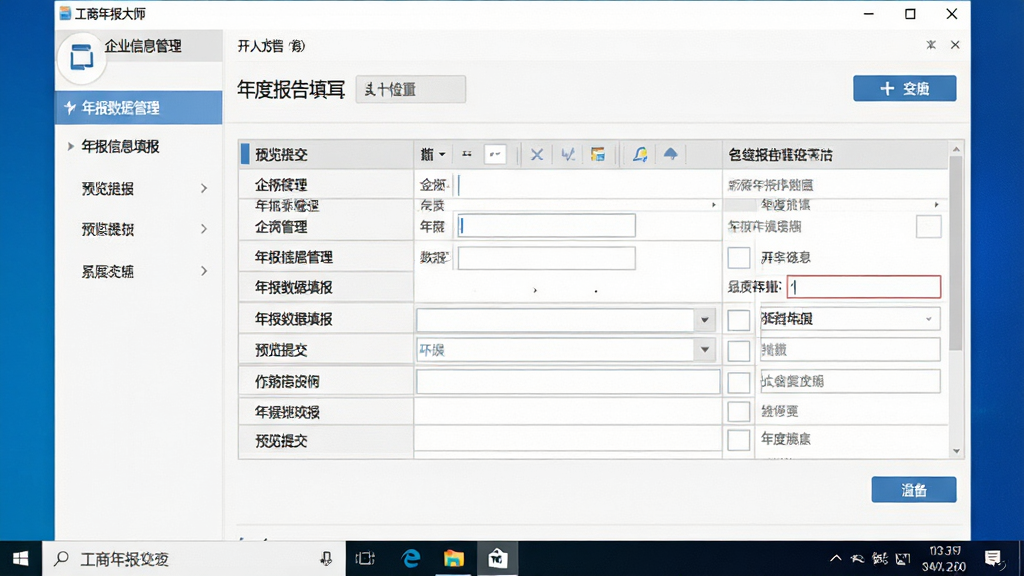This screenshot has width=1024, height=576.
Task: Open 年报信息填报 sidebar item
Action: [x=120, y=146]
